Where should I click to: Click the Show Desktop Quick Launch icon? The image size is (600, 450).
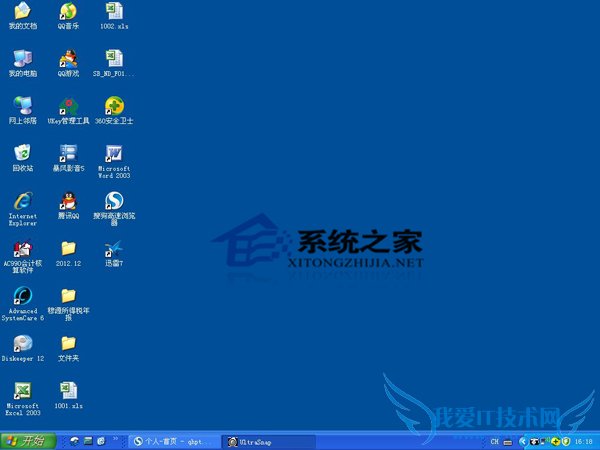[x=88, y=441]
